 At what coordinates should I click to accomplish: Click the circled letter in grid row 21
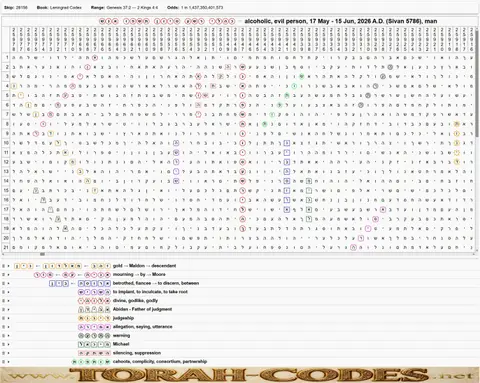(x=353, y=247)
